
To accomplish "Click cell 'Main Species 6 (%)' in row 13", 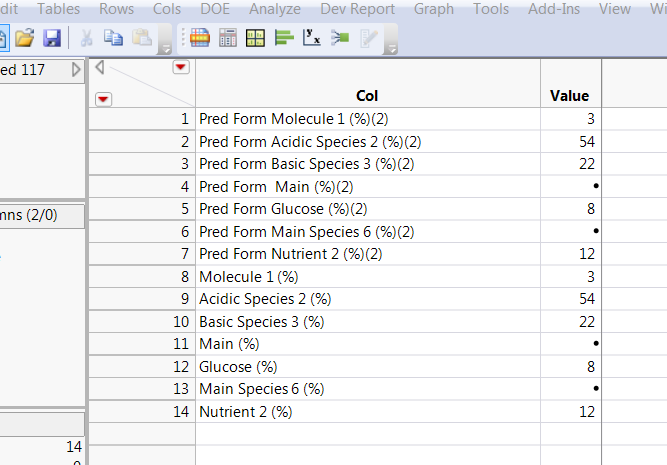I will click(368, 389).
